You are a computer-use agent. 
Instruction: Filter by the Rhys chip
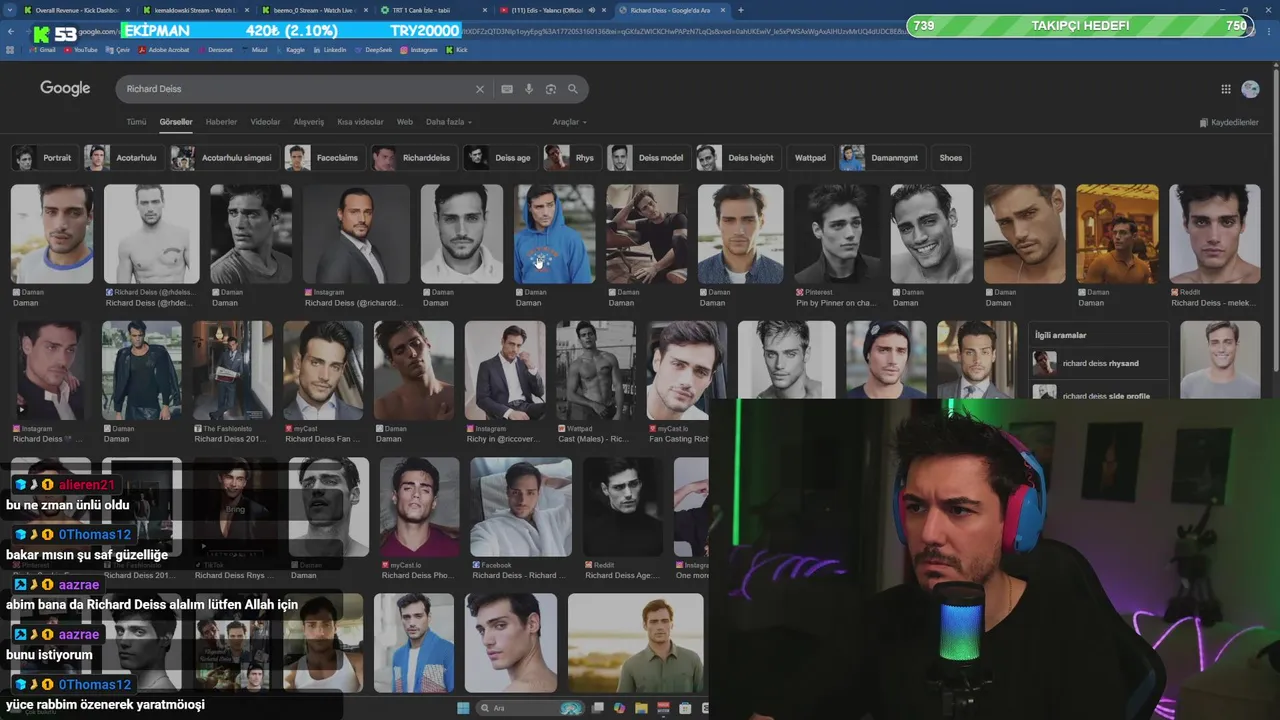572,158
